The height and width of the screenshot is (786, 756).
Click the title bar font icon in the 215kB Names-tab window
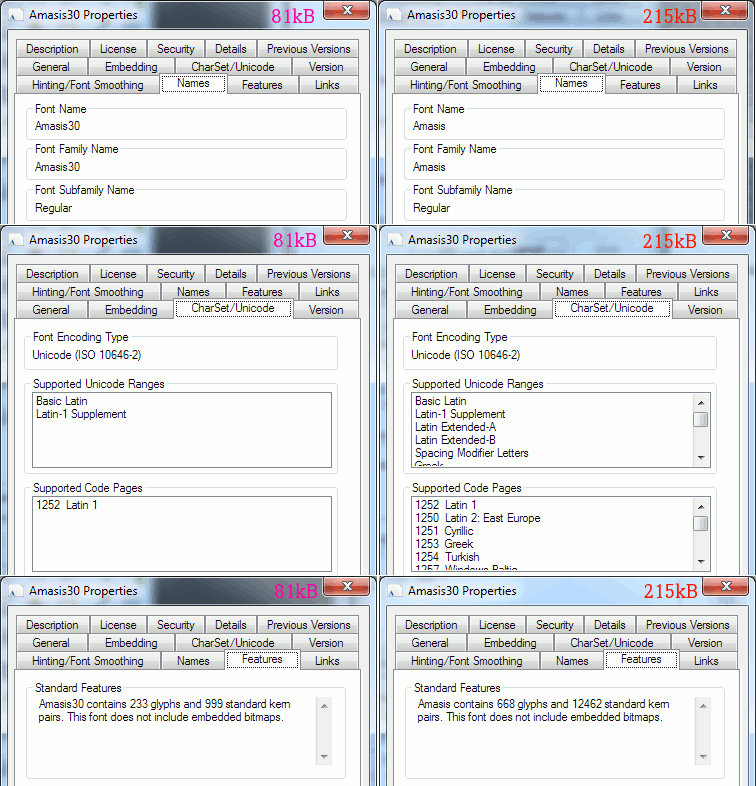tap(394, 16)
